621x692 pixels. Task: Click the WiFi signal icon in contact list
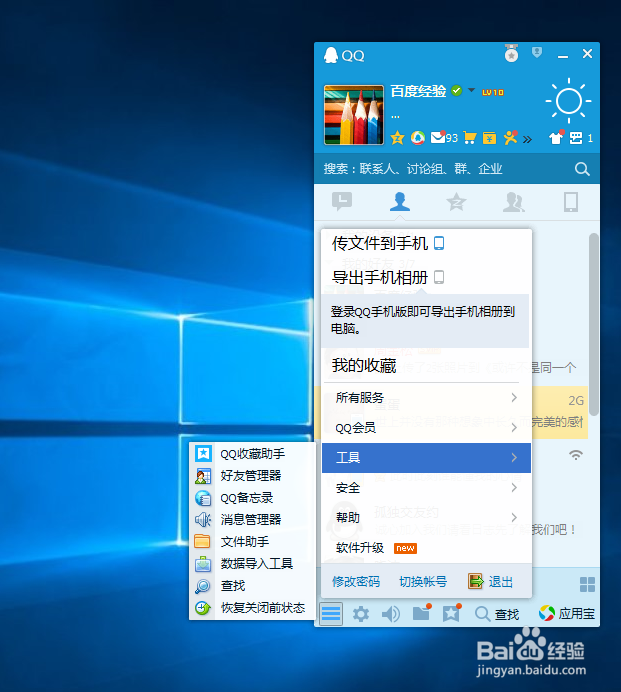coord(576,455)
